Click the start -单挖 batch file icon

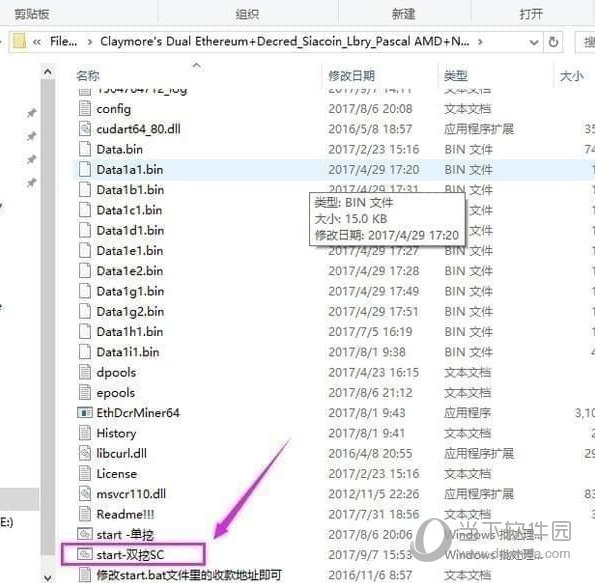[x=85, y=534]
